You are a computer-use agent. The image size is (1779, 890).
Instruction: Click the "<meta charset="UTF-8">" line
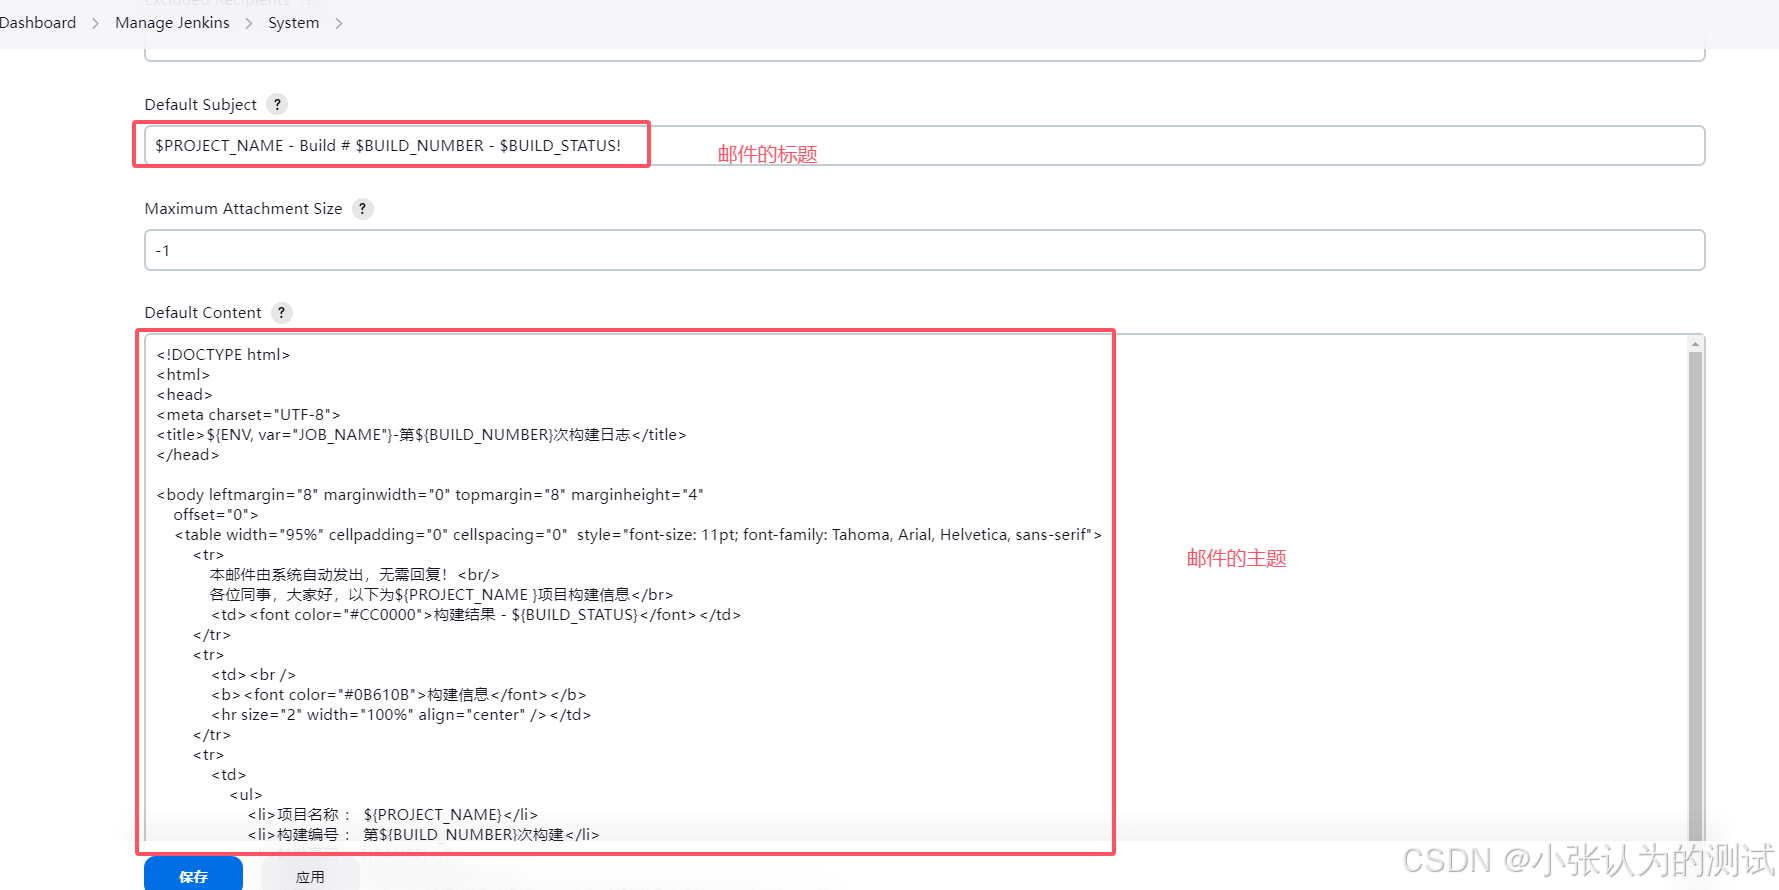pos(248,414)
